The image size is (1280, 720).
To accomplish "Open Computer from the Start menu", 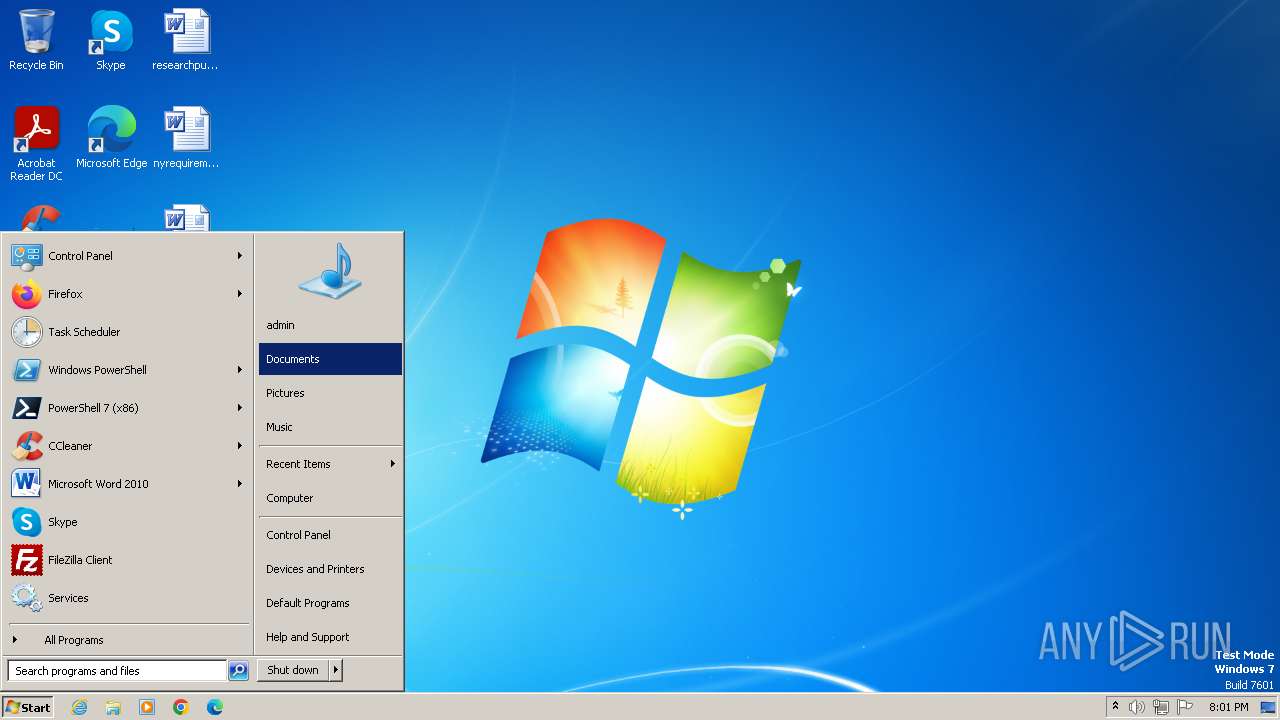I will [x=330, y=498].
